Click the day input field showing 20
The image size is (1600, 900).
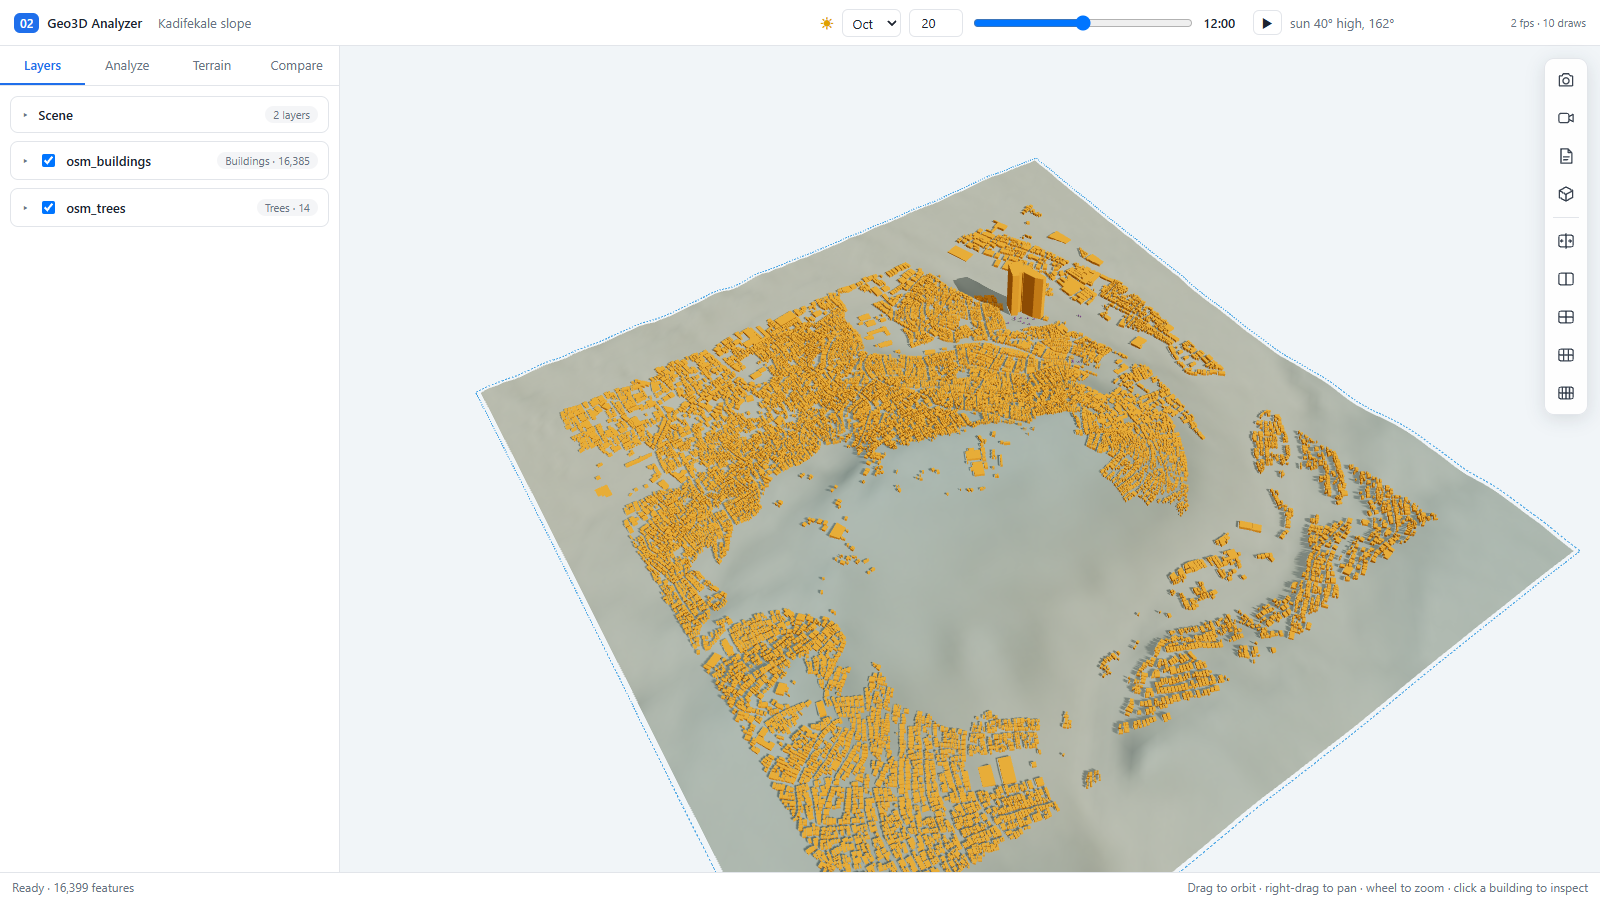point(935,23)
